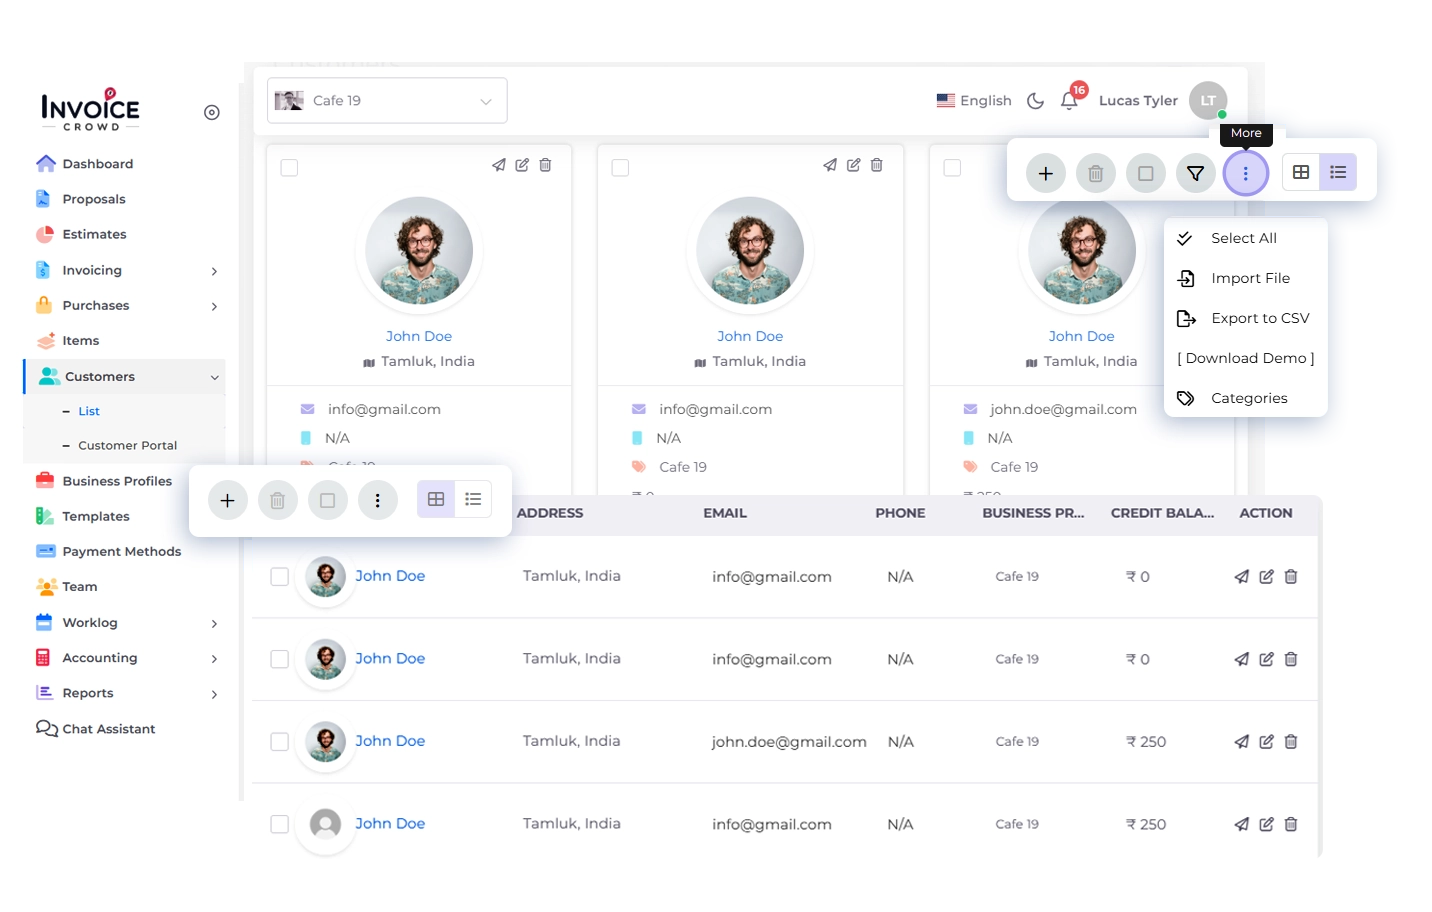Viewport: 1432px width, 912px height.
Task: Expand the Invoicing sidebar menu
Action: pyautogui.click(x=127, y=271)
